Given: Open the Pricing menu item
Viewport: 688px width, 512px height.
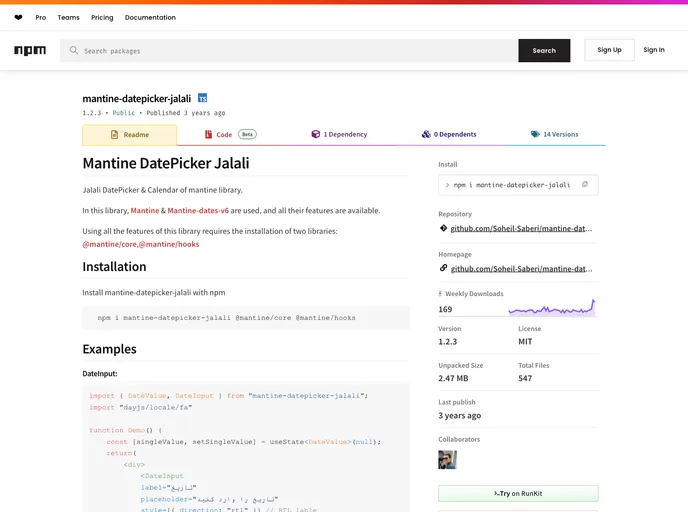Looking at the screenshot, I should pos(102,18).
